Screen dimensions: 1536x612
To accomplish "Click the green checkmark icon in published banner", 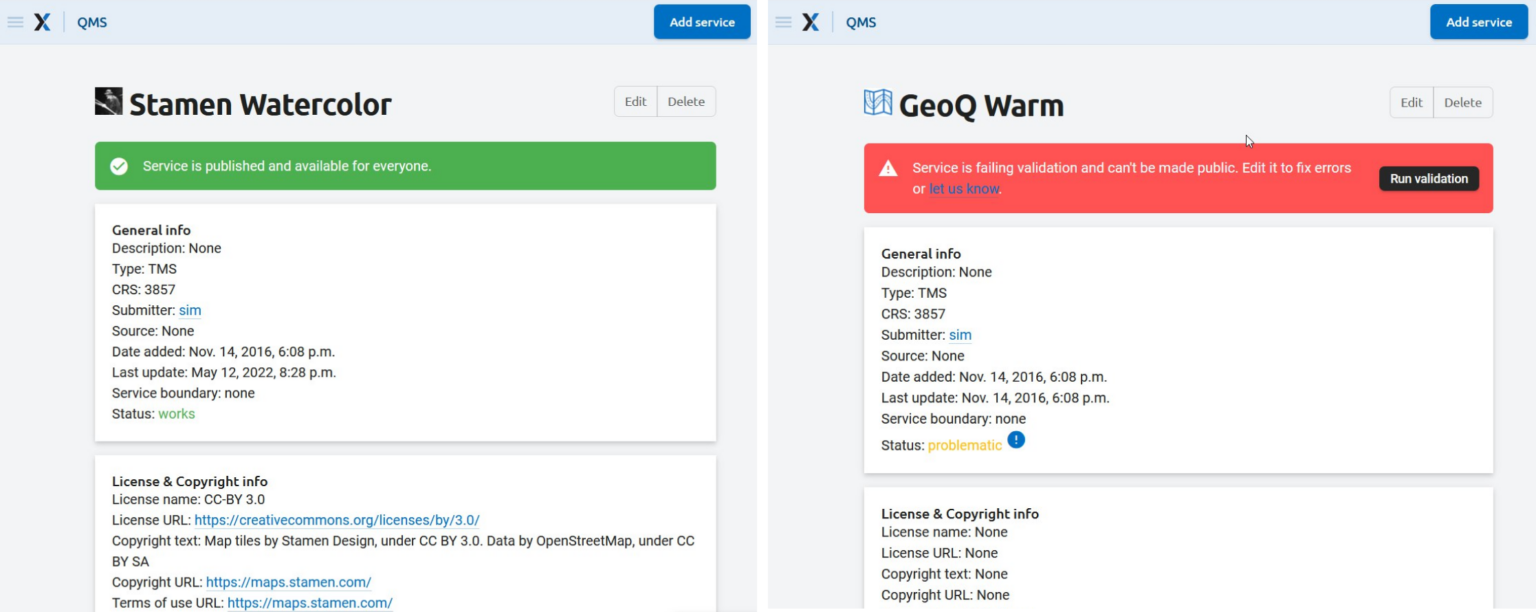I will pyautogui.click(x=119, y=166).
